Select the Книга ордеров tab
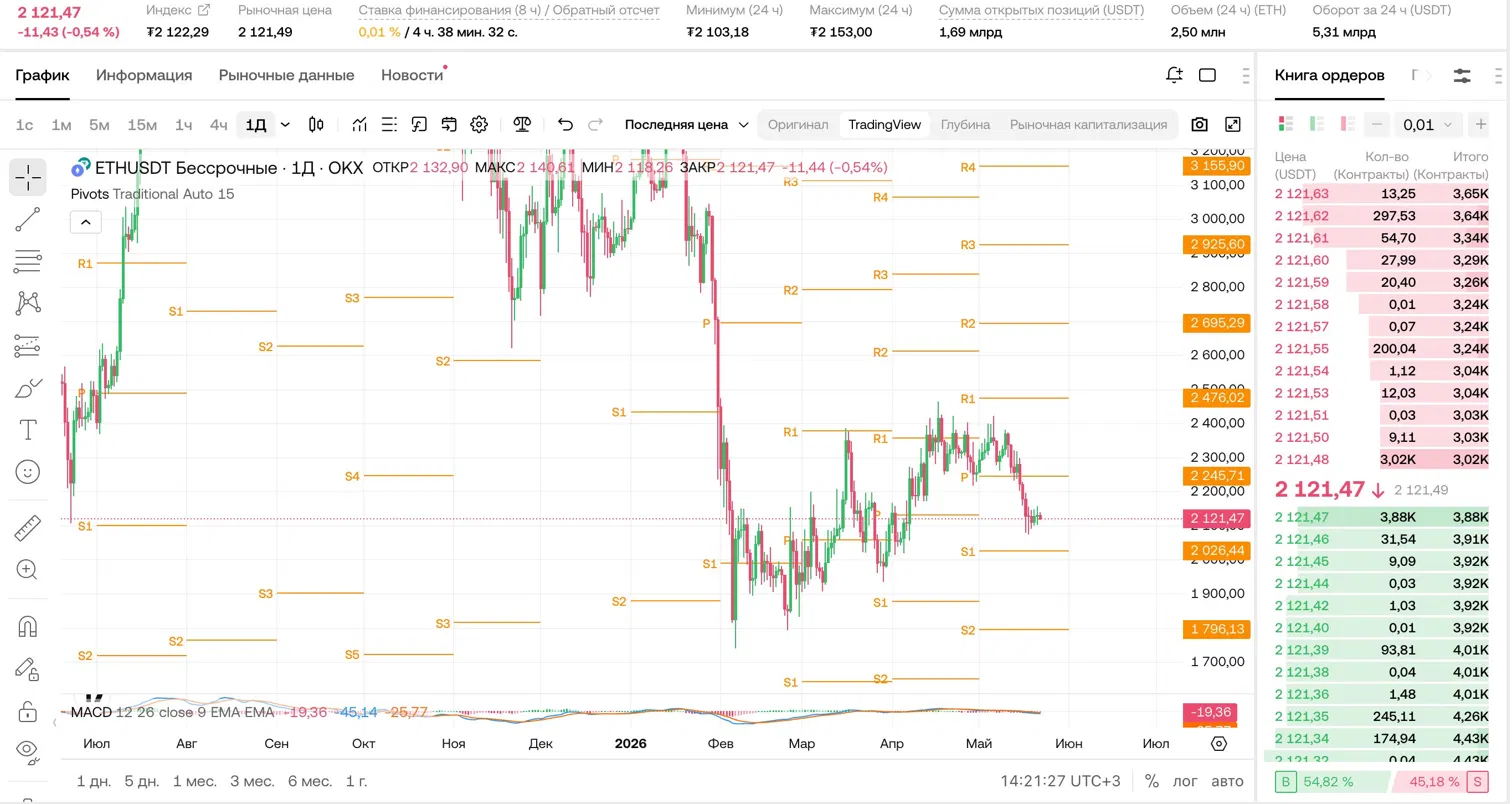The width and height of the screenshot is (1512, 804). pos(1330,75)
